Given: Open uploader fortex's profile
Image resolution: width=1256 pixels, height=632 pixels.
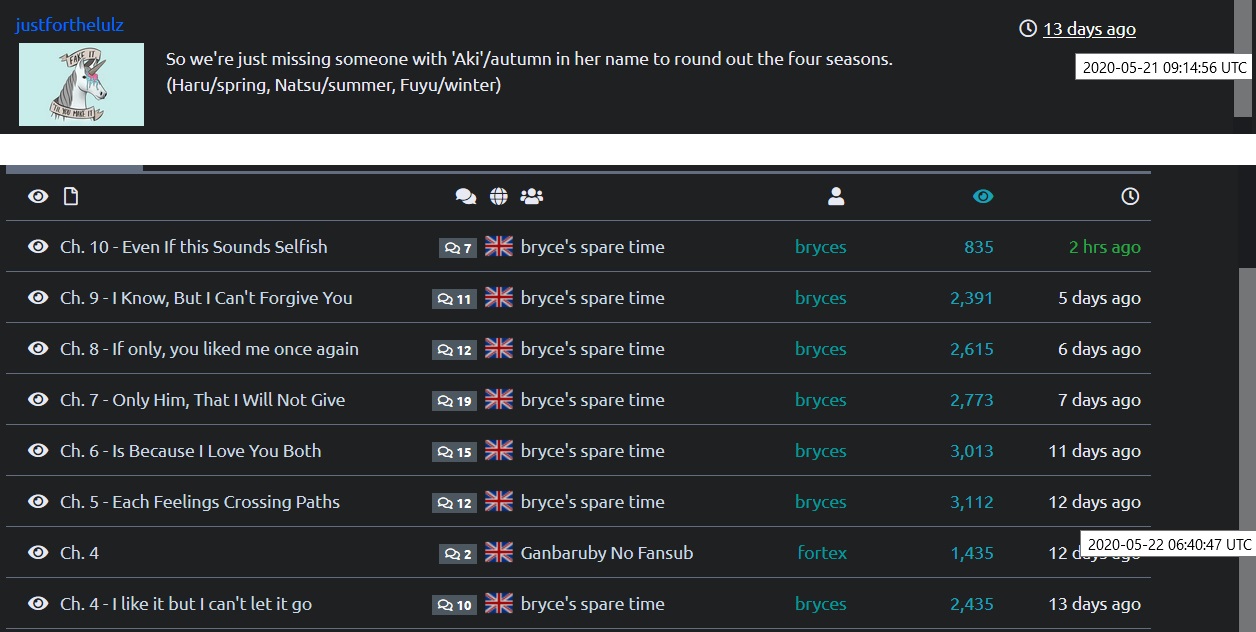Looking at the screenshot, I should (x=822, y=553).
